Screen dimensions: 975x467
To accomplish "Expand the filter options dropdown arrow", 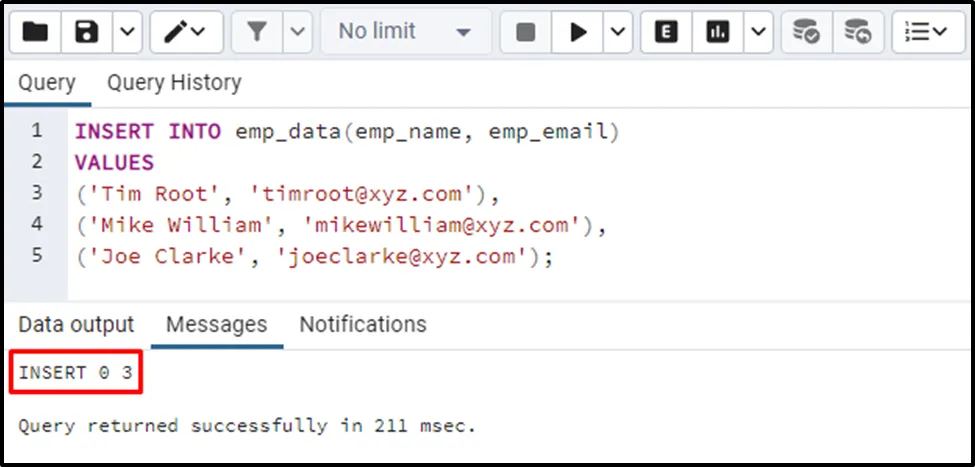I will [x=297, y=32].
